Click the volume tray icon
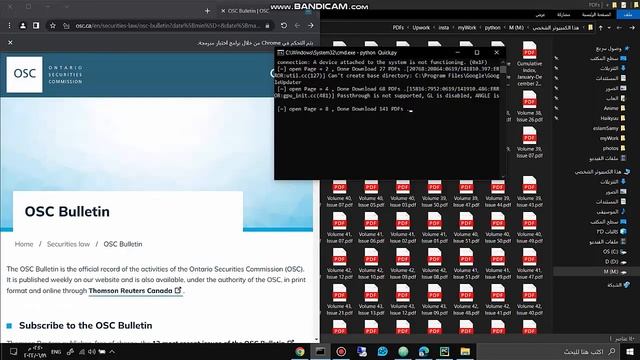This screenshot has width=640, height=360. 91,351
